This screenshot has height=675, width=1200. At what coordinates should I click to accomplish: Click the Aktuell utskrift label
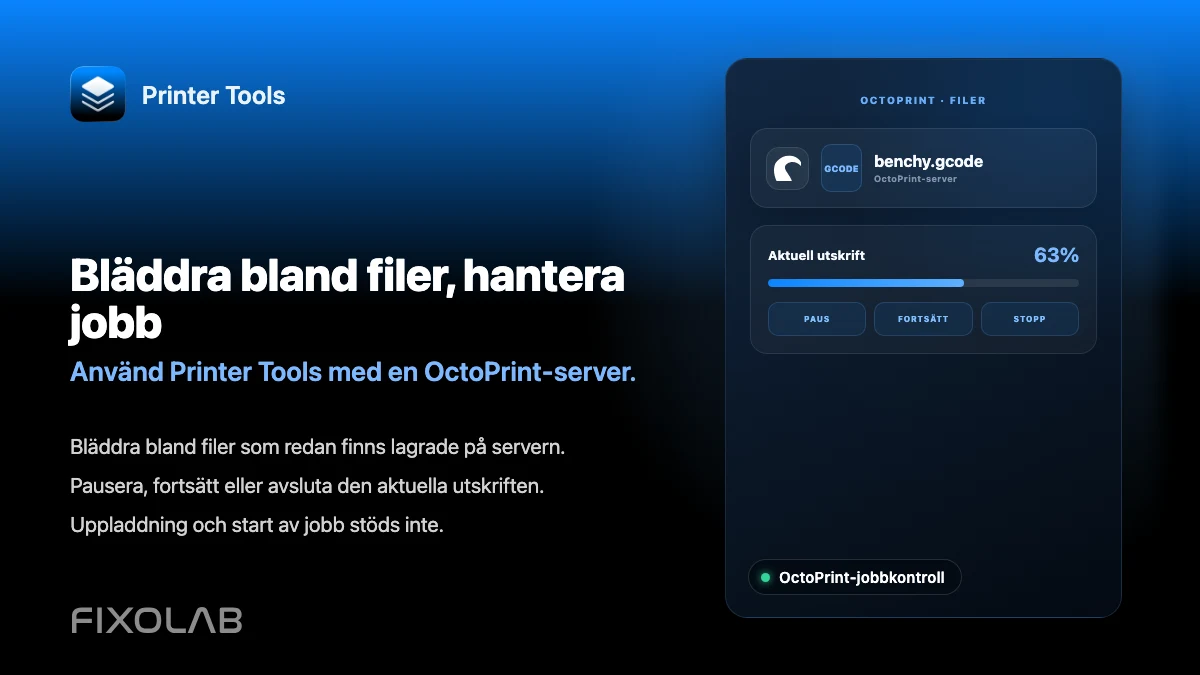tap(816, 256)
